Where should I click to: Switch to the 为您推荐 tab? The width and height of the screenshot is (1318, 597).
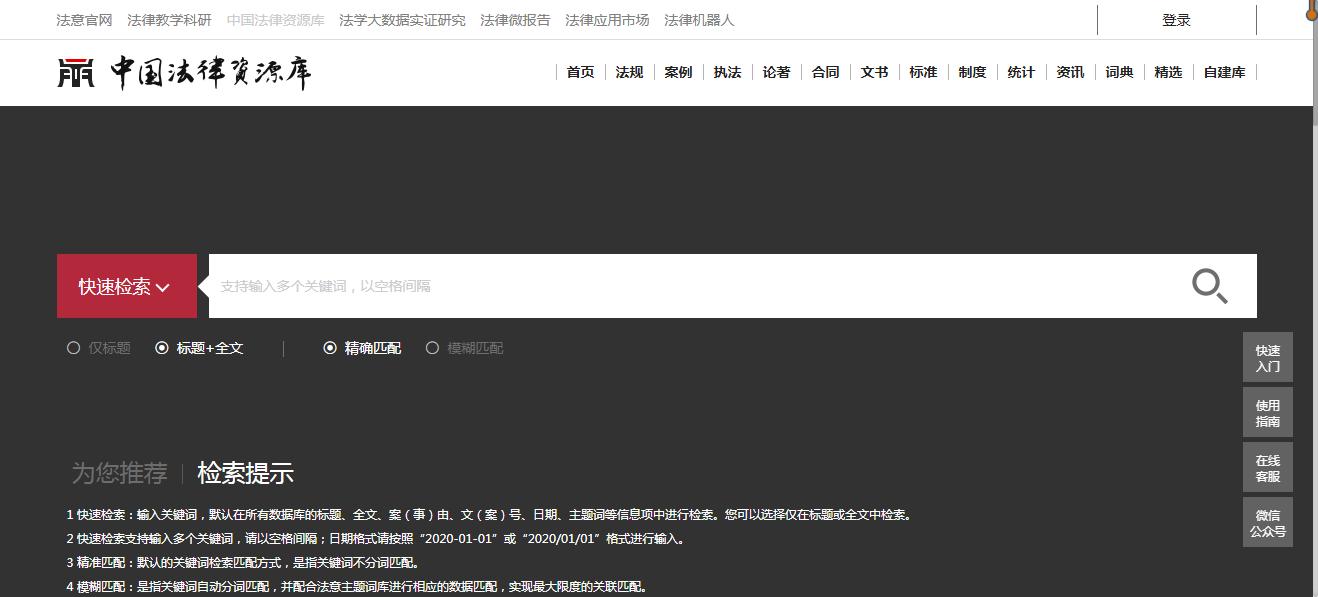tap(119, 473)
